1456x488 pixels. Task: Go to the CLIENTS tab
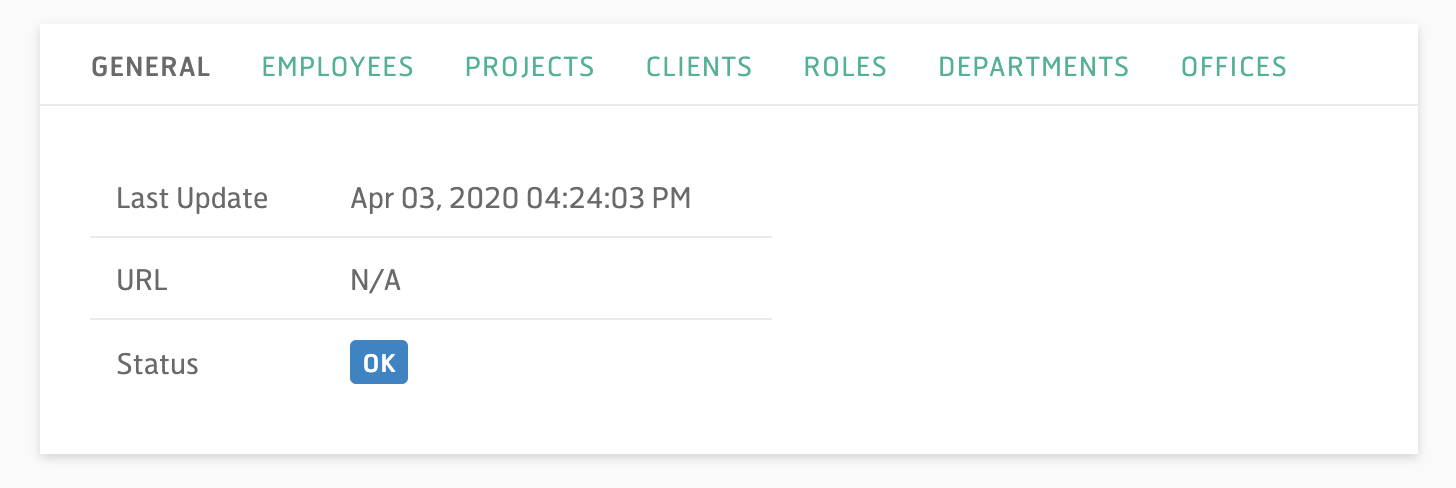tap(699, 67)
